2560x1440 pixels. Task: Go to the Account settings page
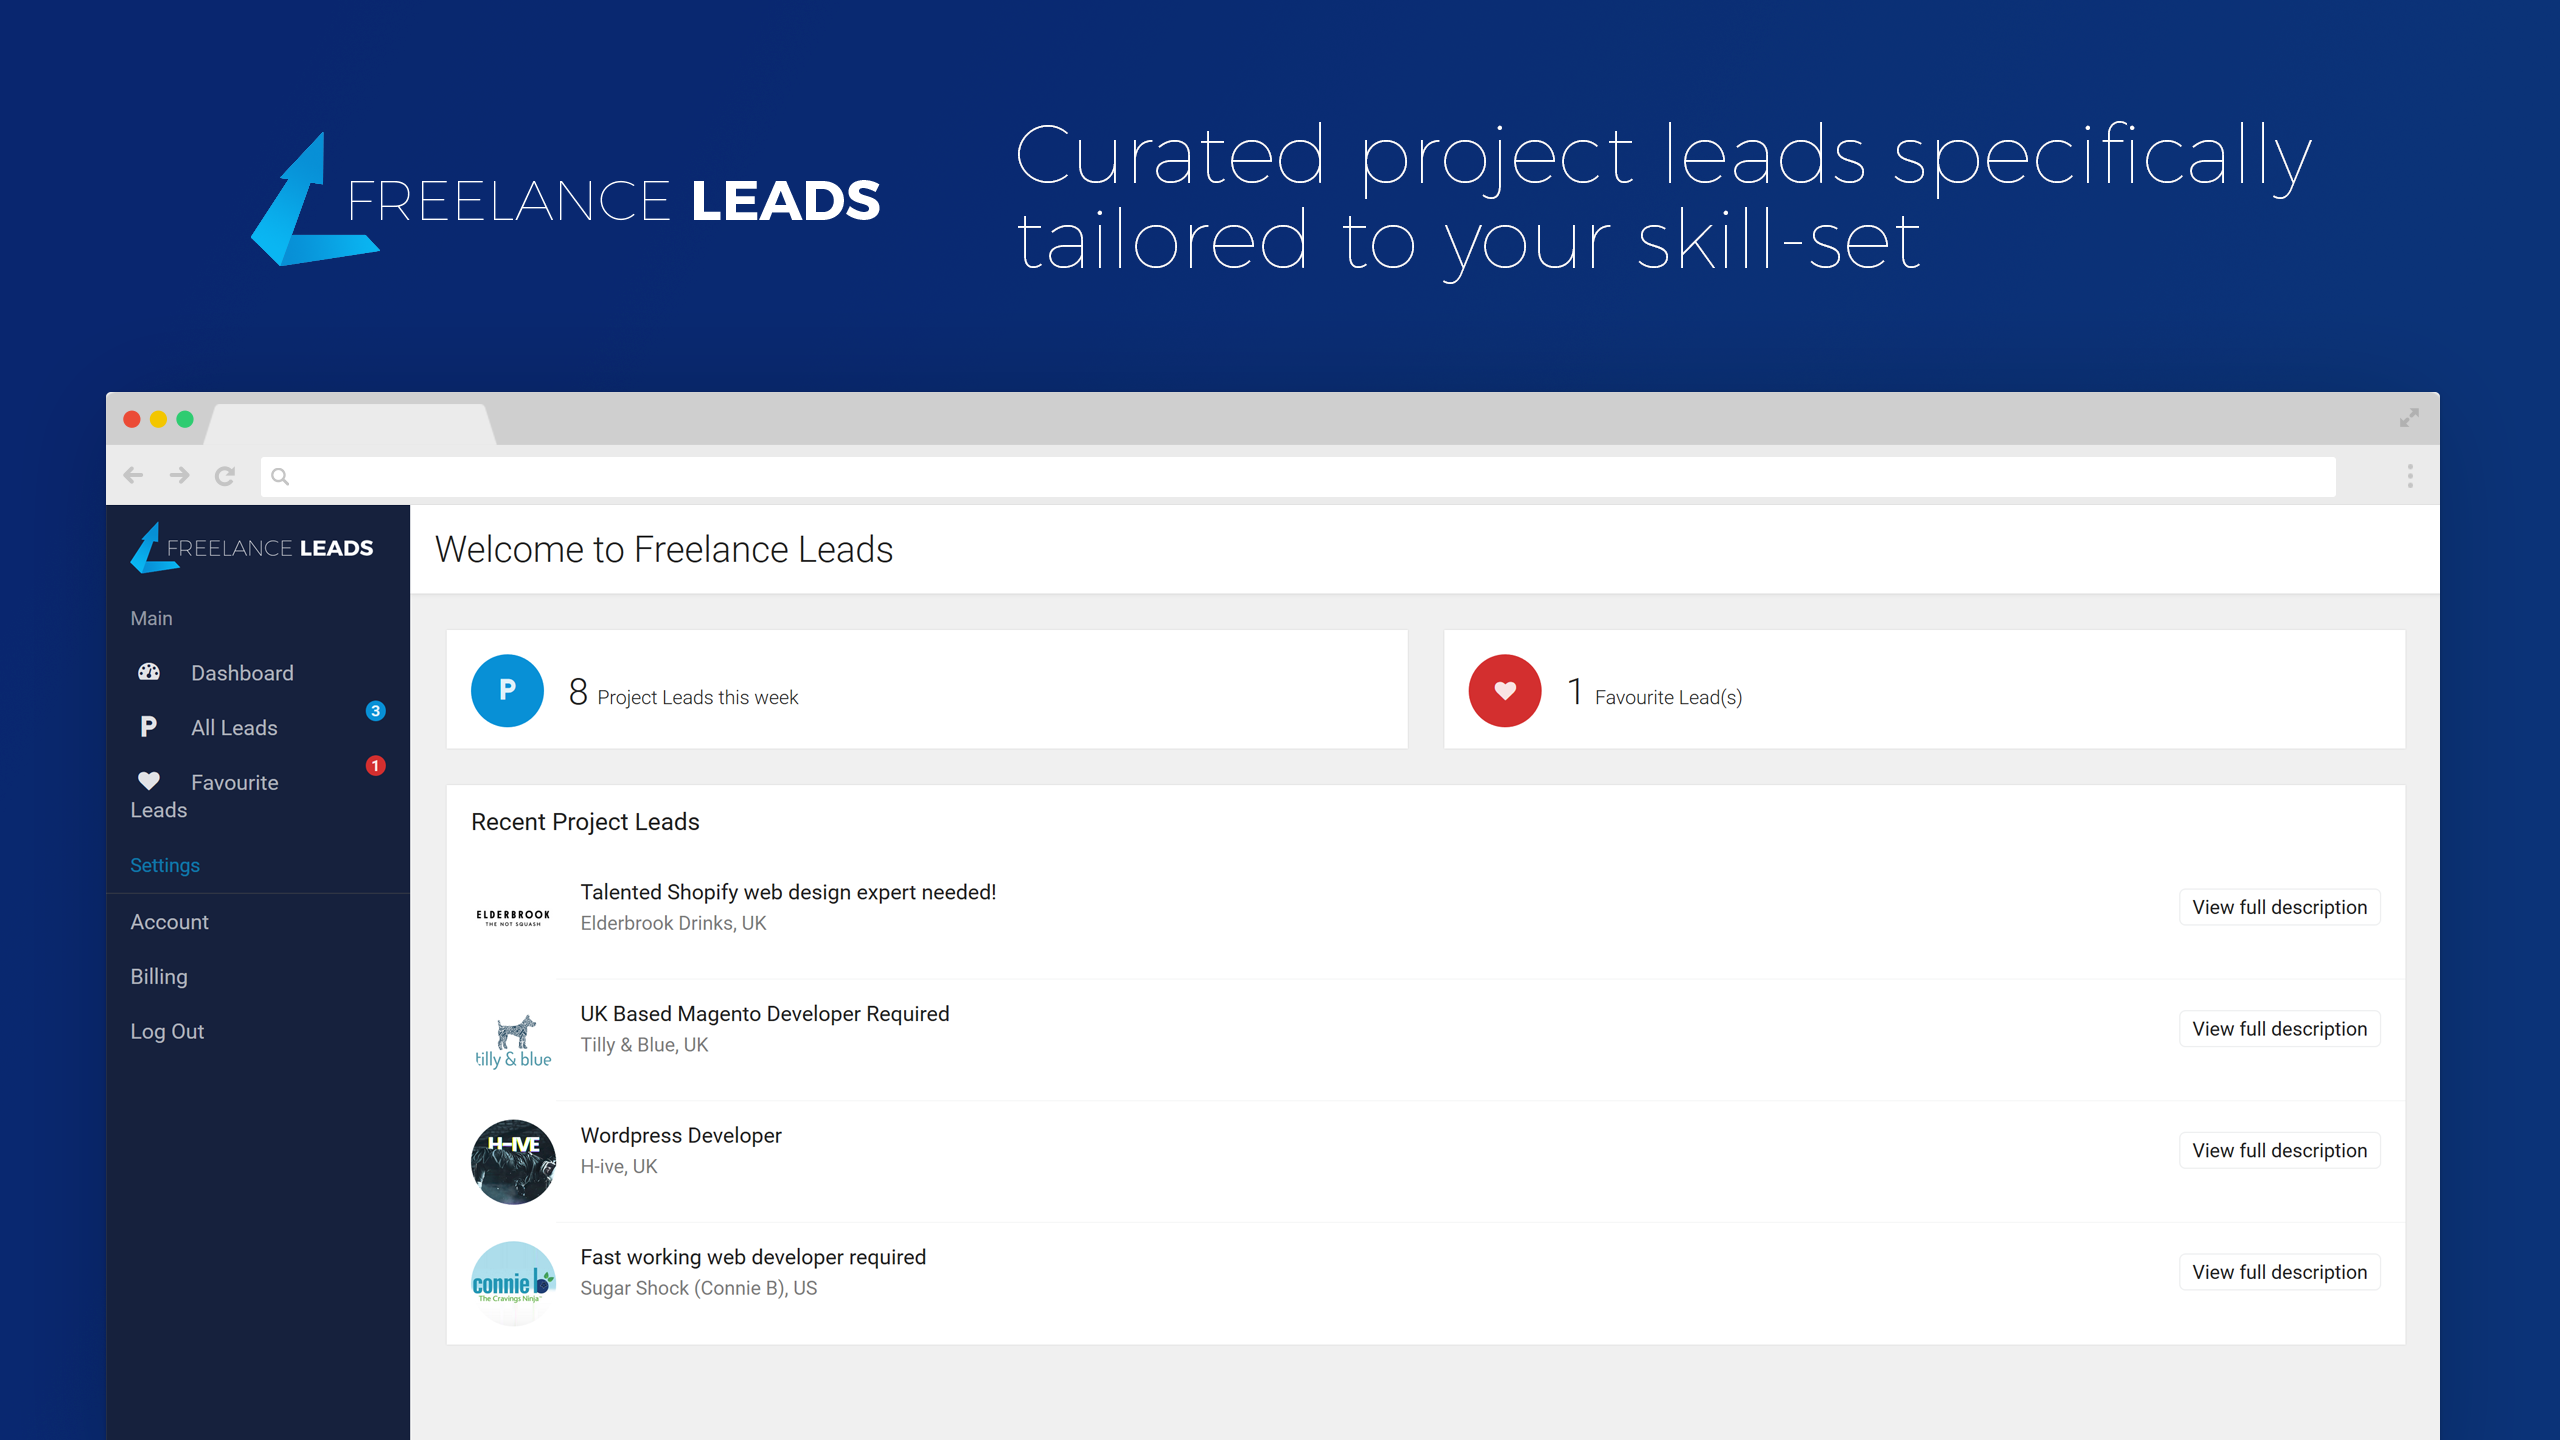[x=169, y=922]
